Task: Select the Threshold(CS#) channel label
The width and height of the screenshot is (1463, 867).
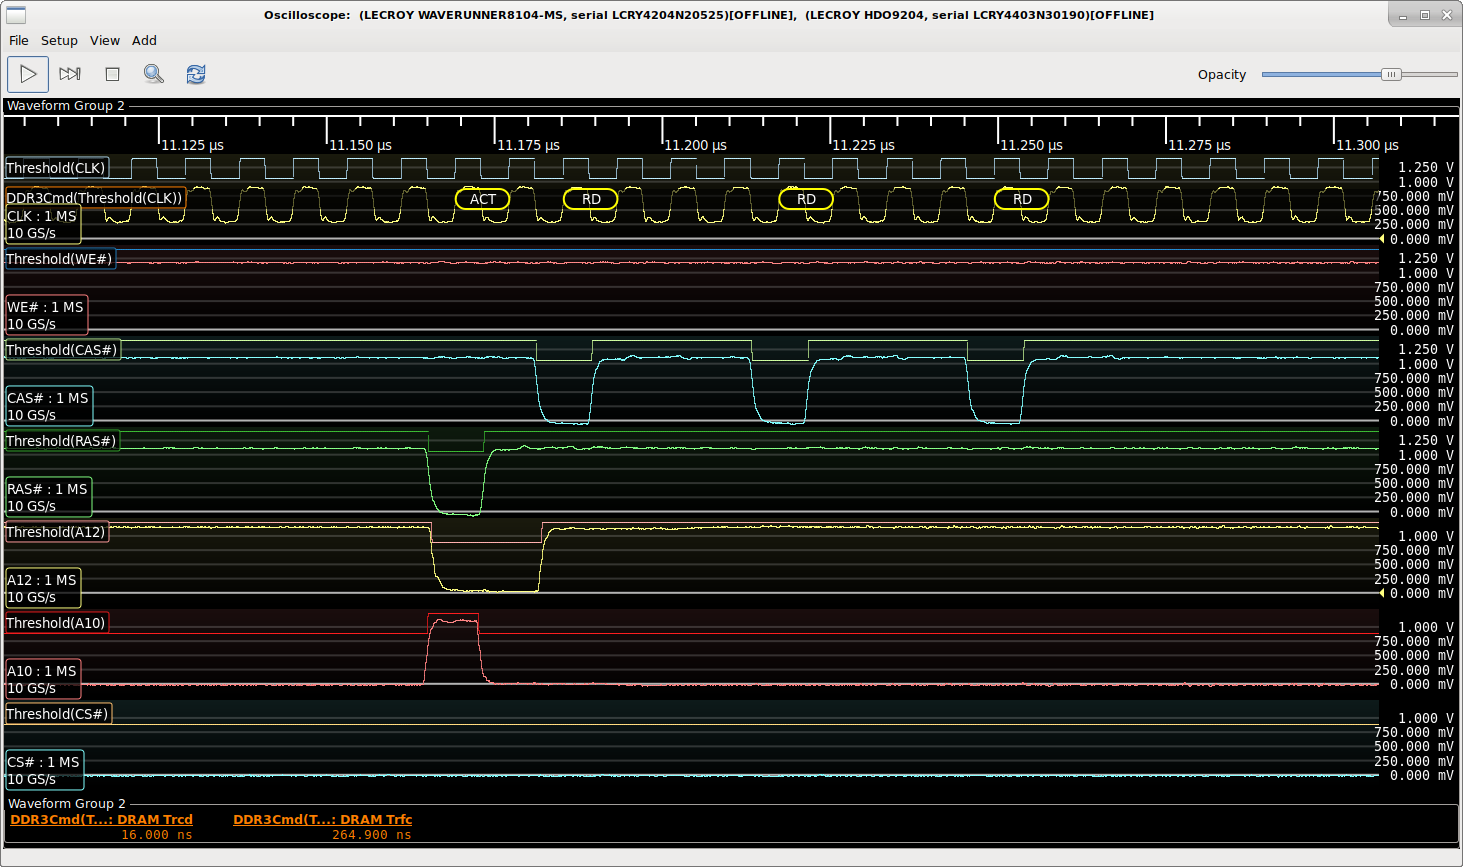Action: (58, 714)
